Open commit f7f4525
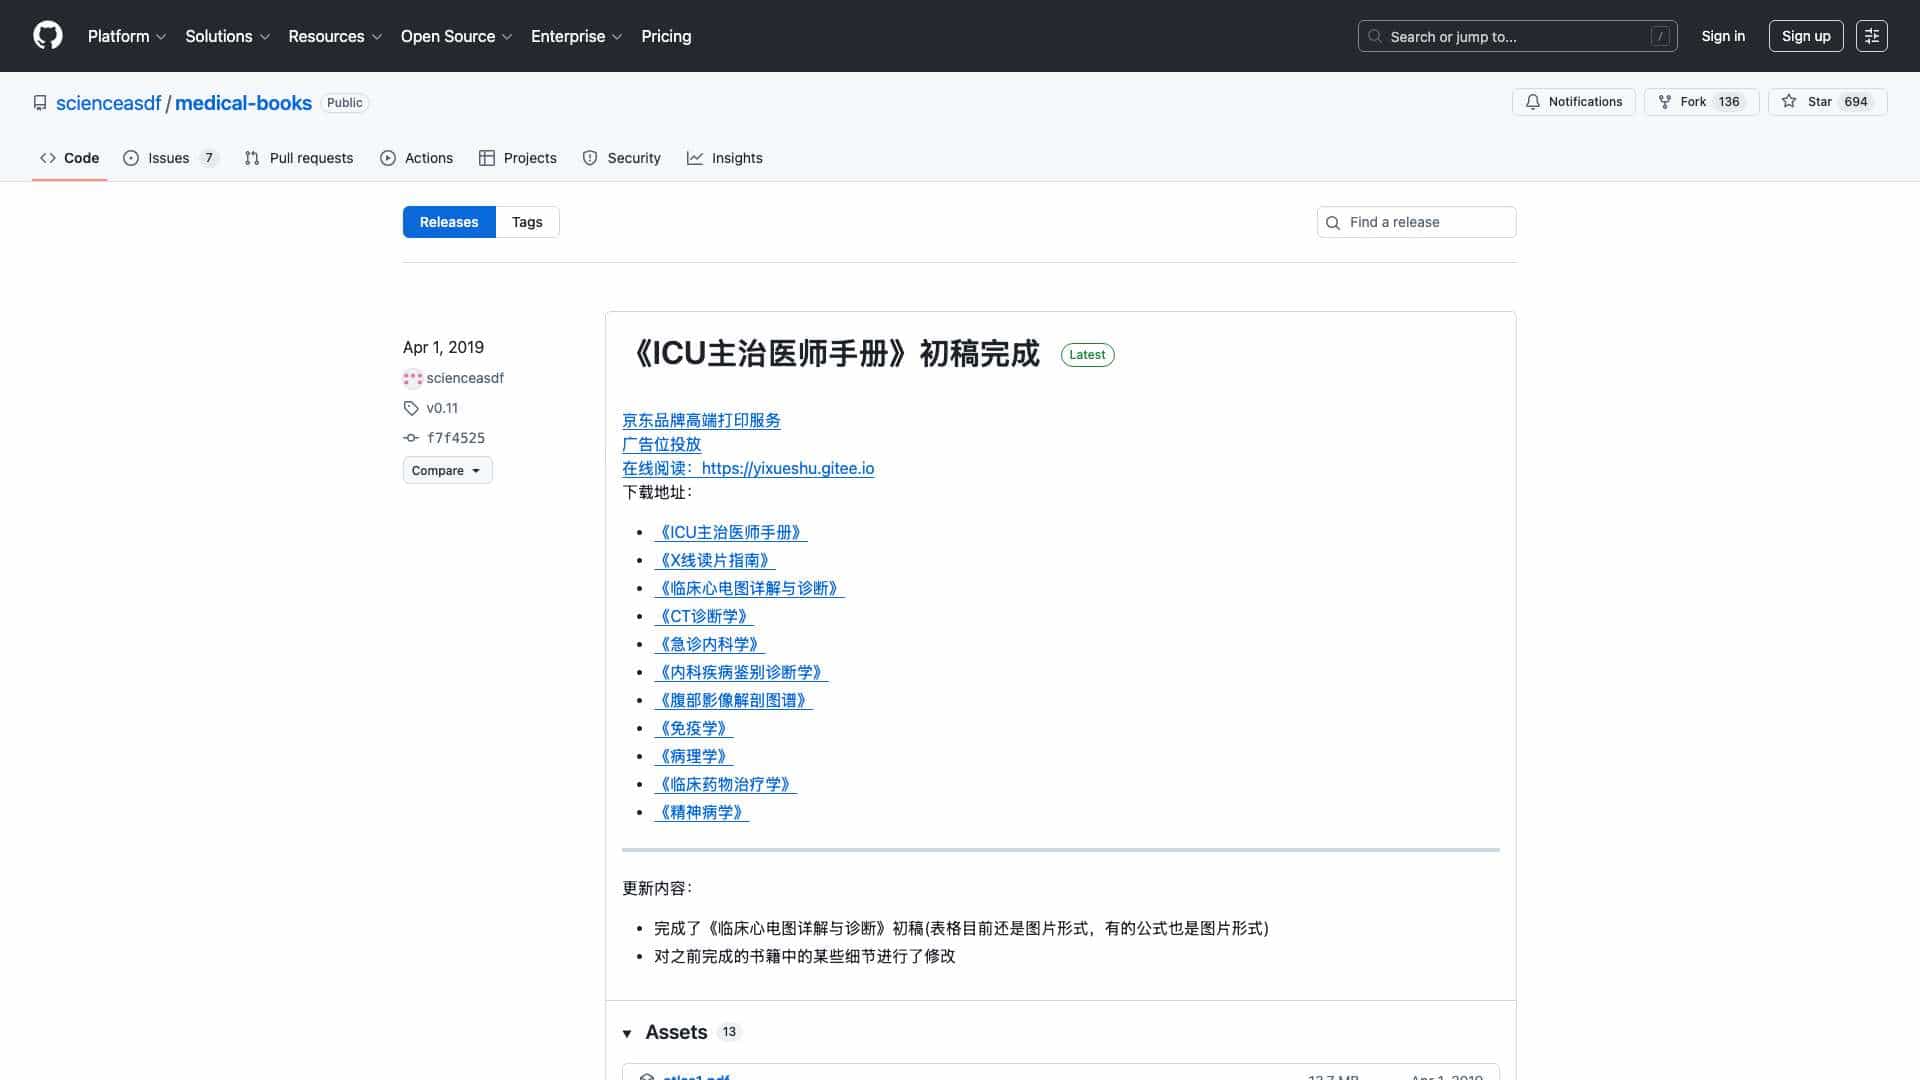 [x=455, y=438]
